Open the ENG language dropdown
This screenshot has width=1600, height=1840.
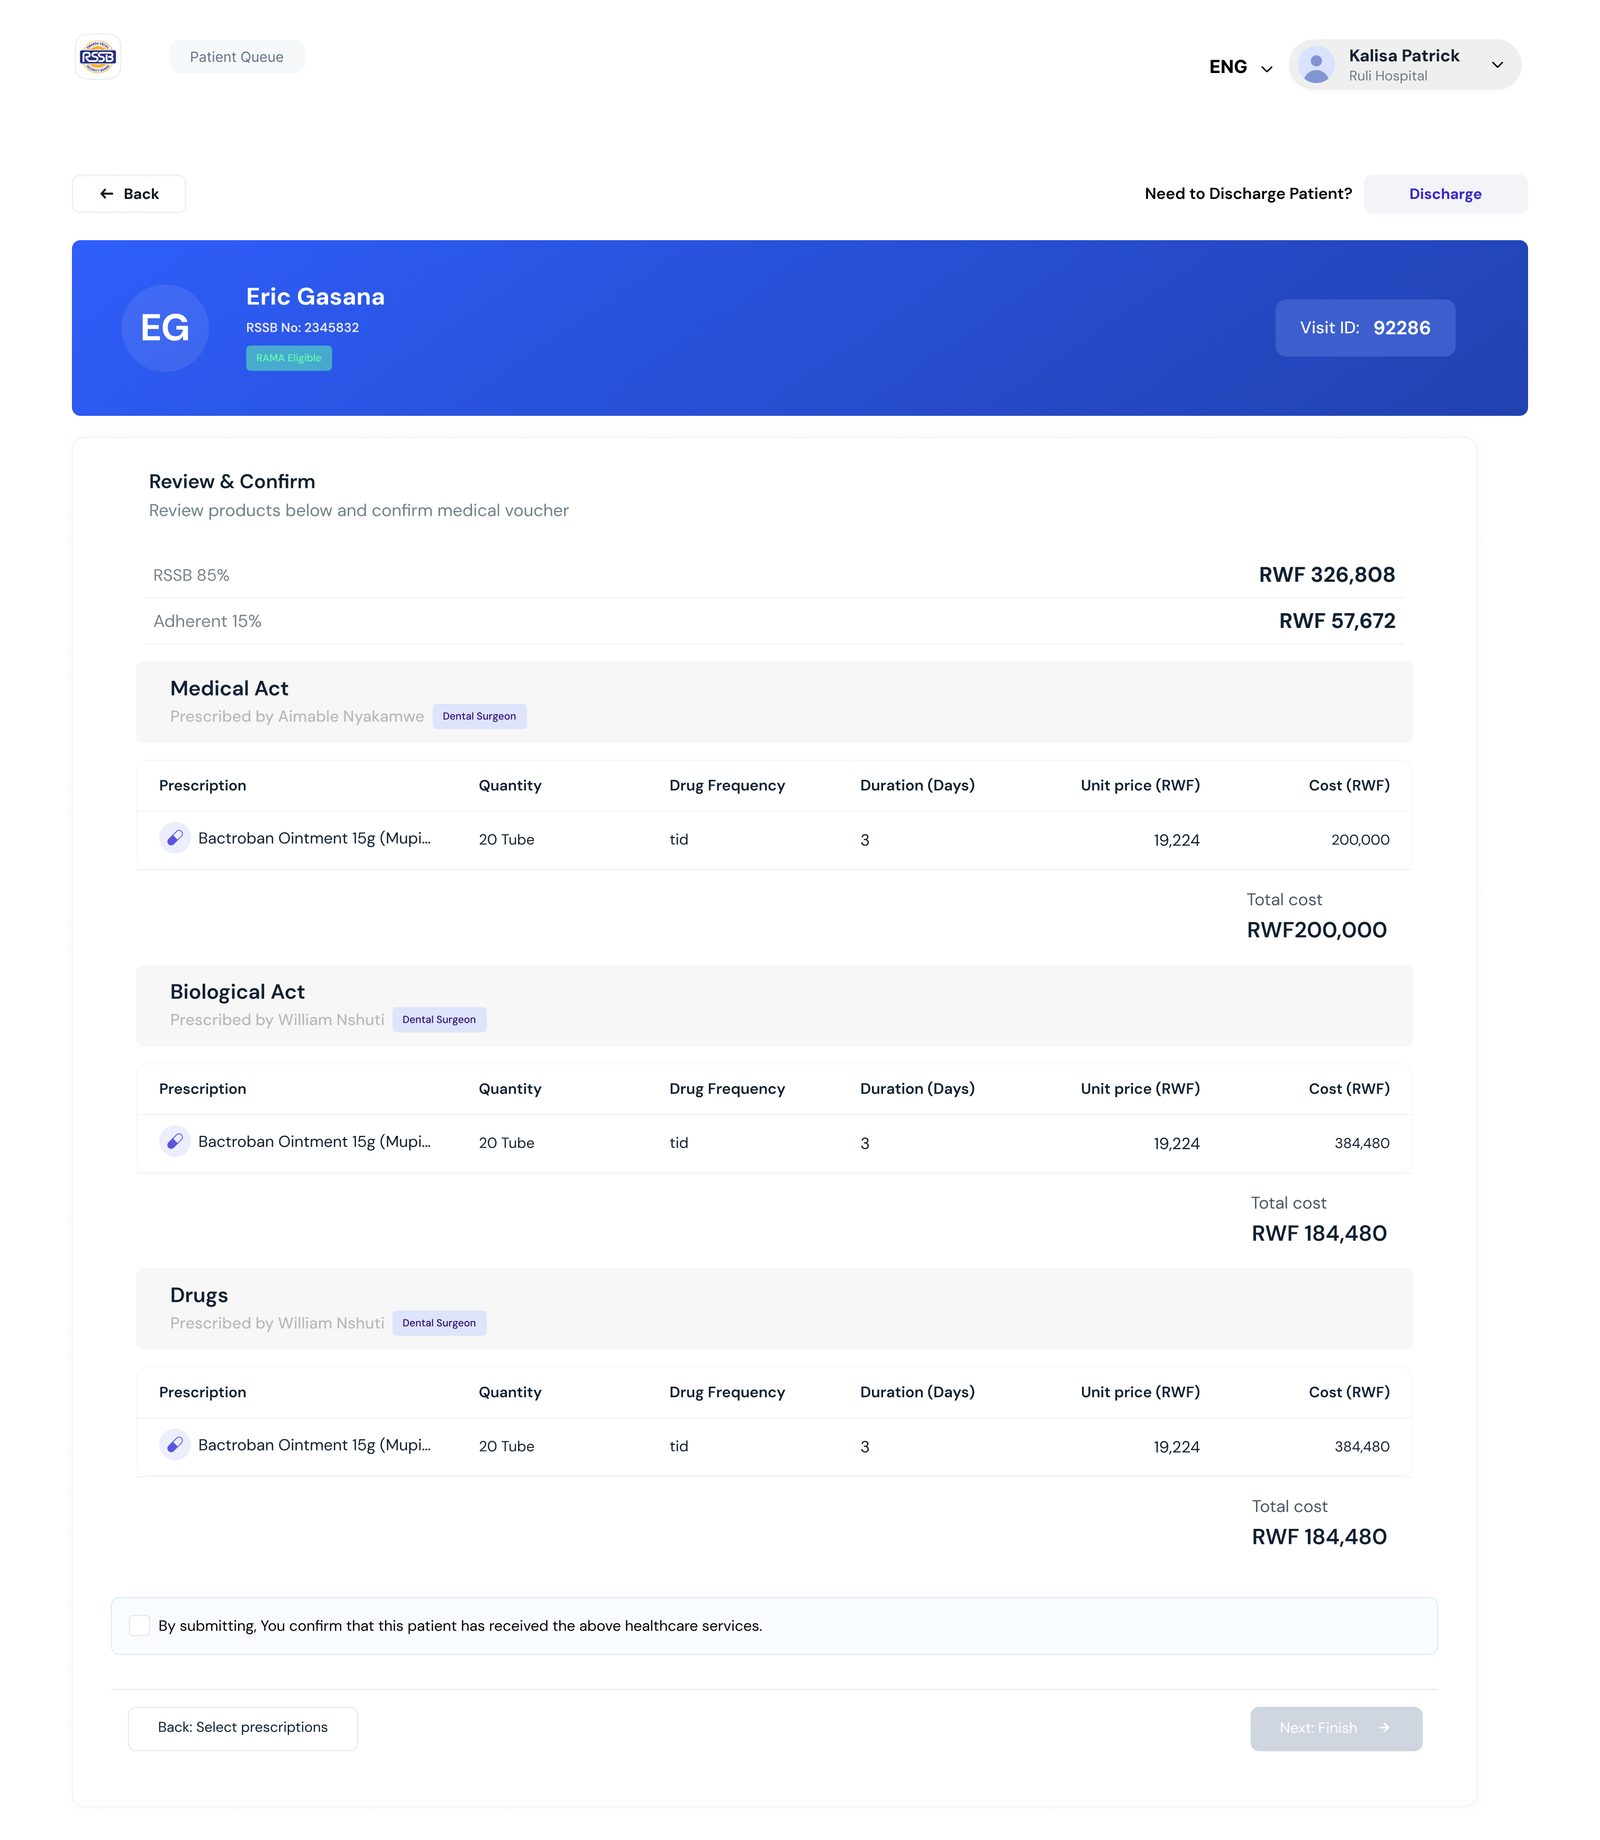(1240, 67)
